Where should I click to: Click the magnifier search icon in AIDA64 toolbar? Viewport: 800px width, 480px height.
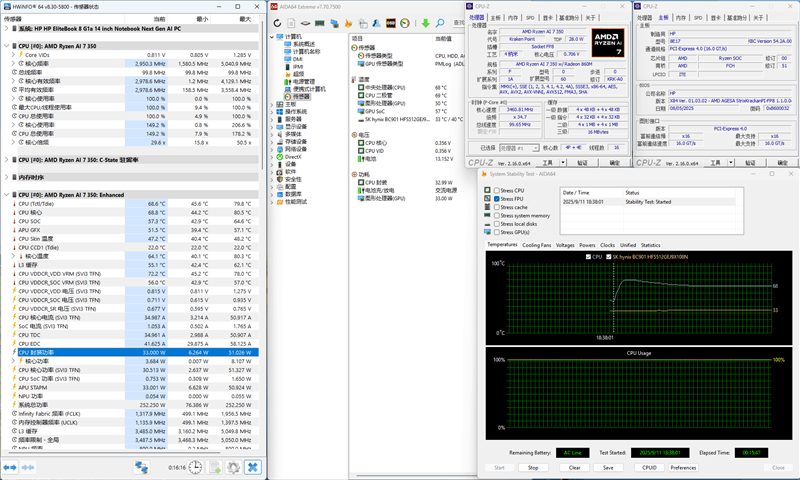[439, 23]
